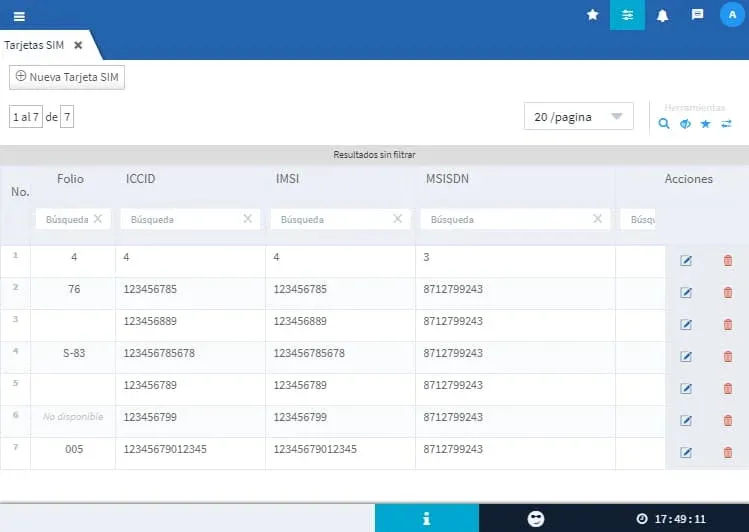This screenshot has height=532, width=749.
Task: Open the notifications bell
Action: coord(662,15)
